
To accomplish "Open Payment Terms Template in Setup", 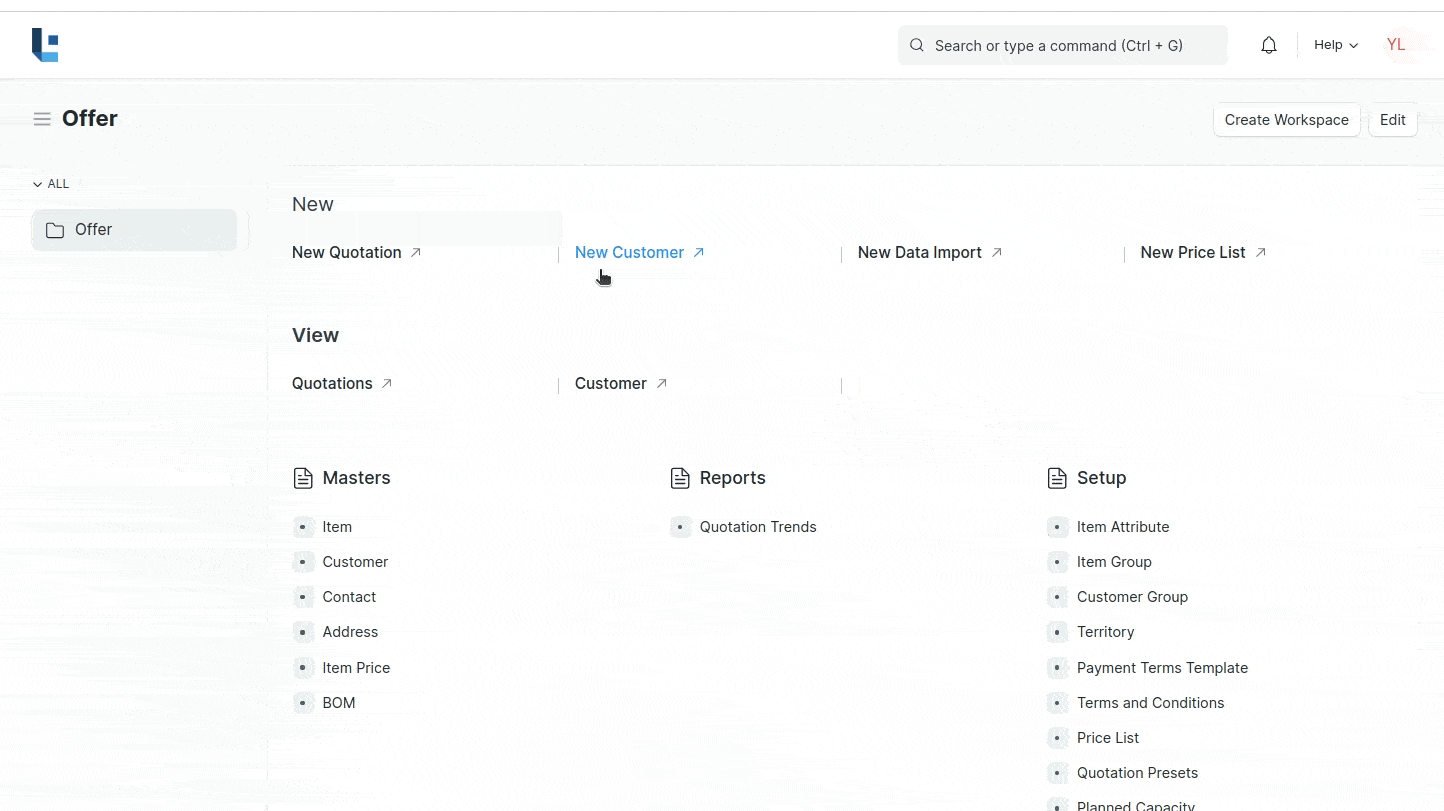I will pyautogui.click(x=1162, y=668).
